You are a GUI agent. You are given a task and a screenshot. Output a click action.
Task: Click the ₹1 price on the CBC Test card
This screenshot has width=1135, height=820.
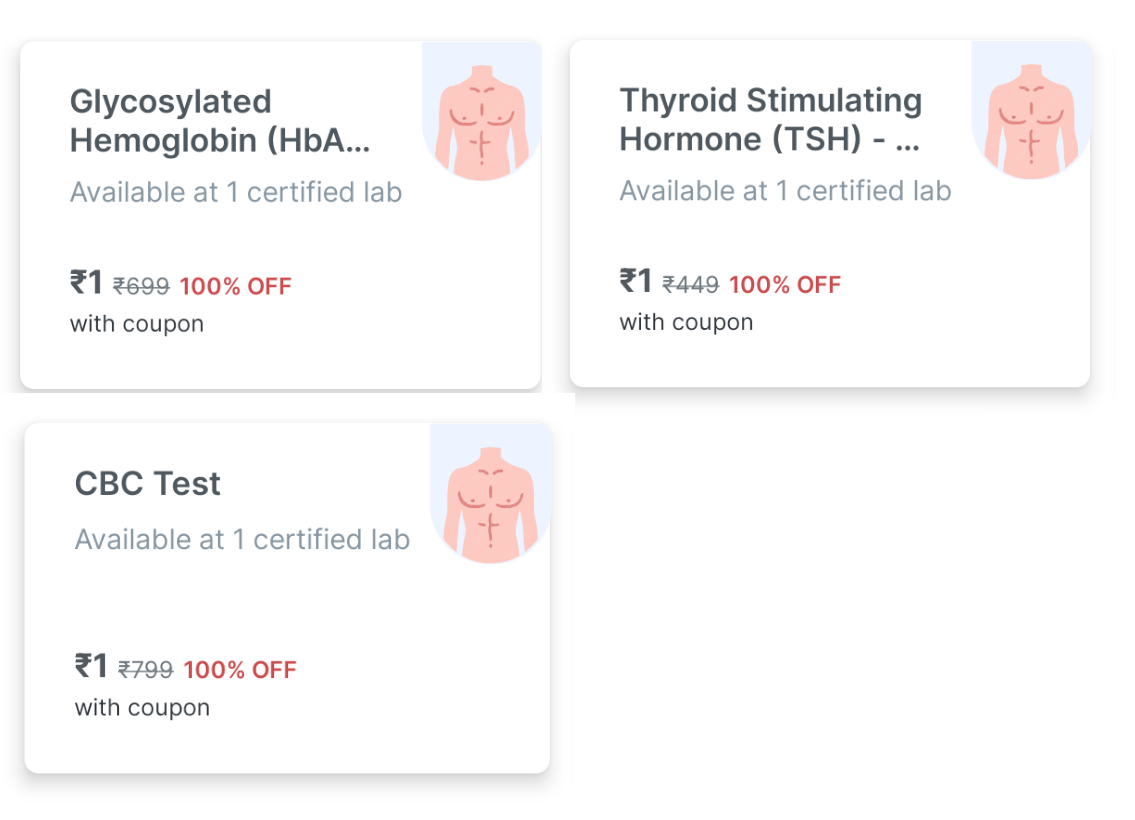91,666
